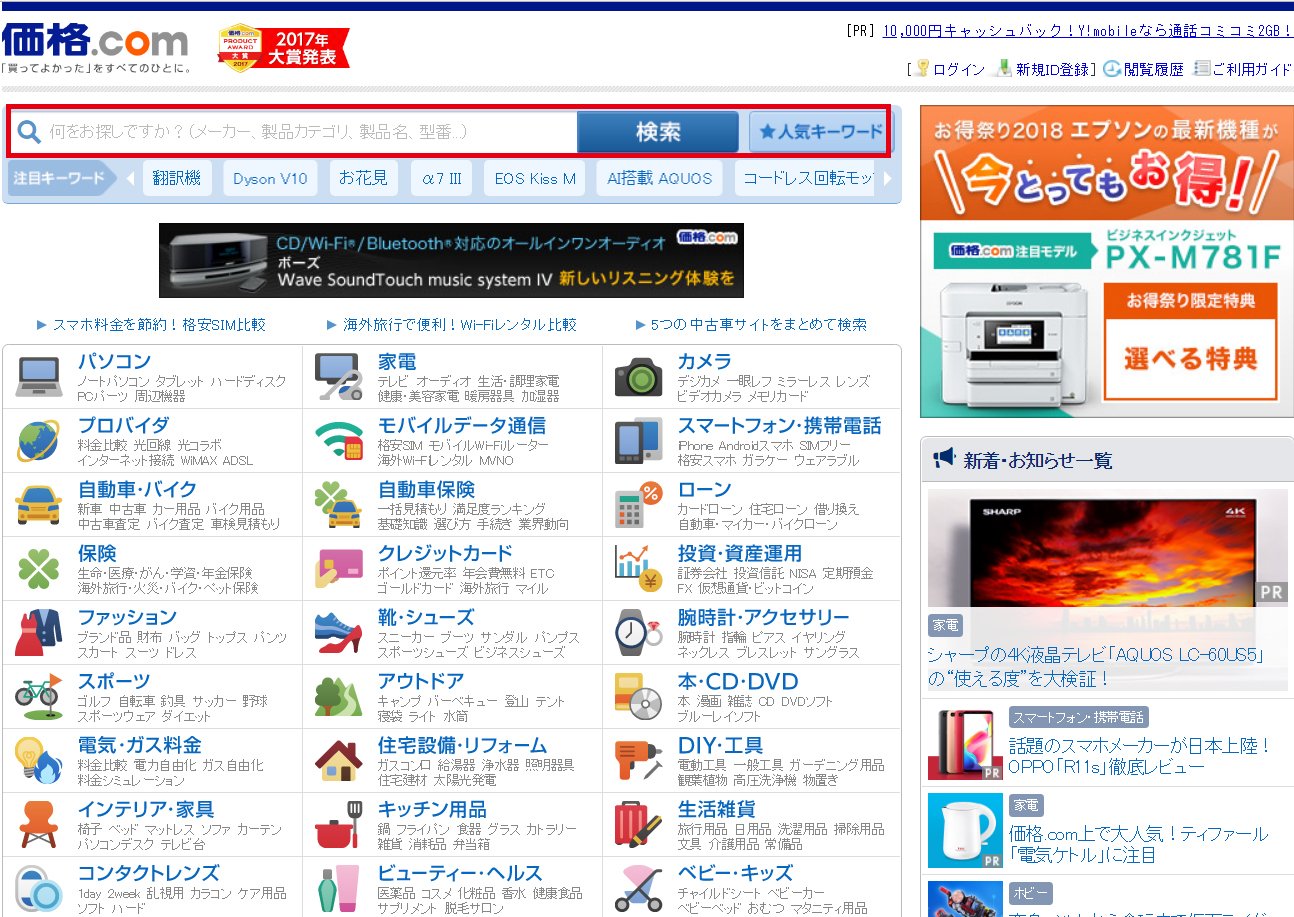Click the globe icon beside プロバイダ

tap(39, 441)
